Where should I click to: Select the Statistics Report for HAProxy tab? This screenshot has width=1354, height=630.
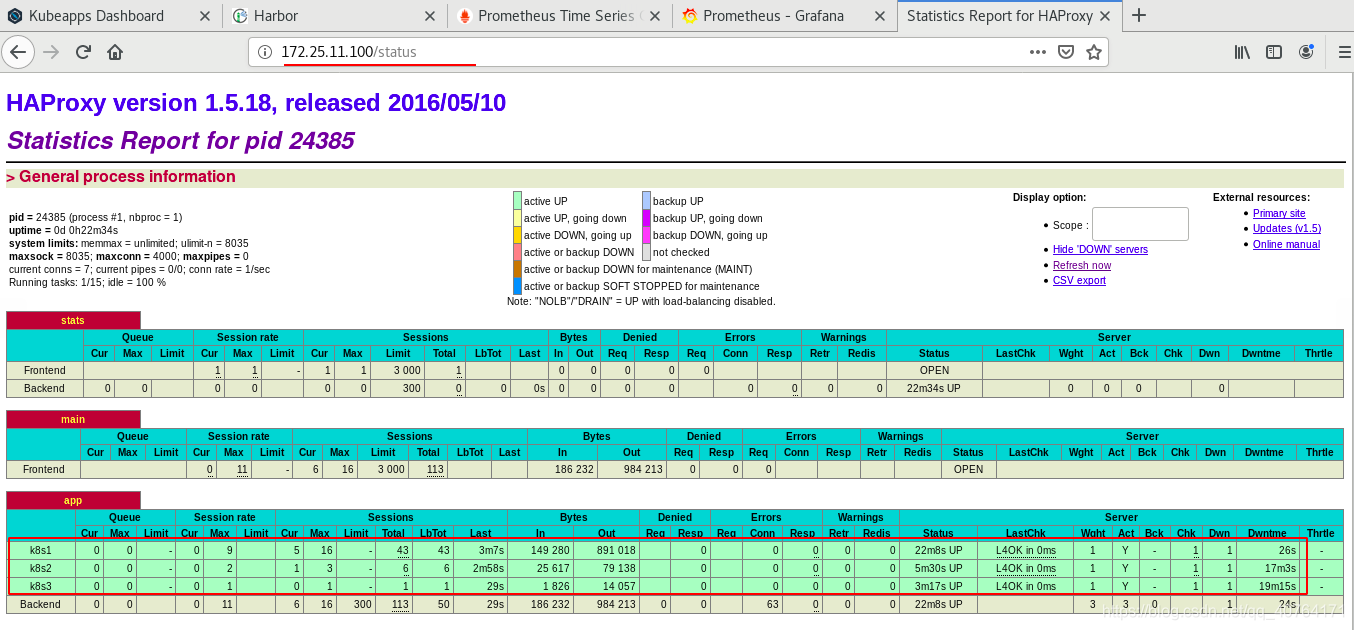coord(1009,16)
